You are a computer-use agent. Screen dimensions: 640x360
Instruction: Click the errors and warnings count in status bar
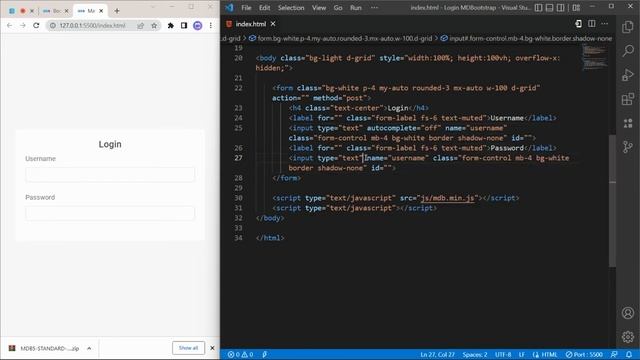click(x=240, y=354)
